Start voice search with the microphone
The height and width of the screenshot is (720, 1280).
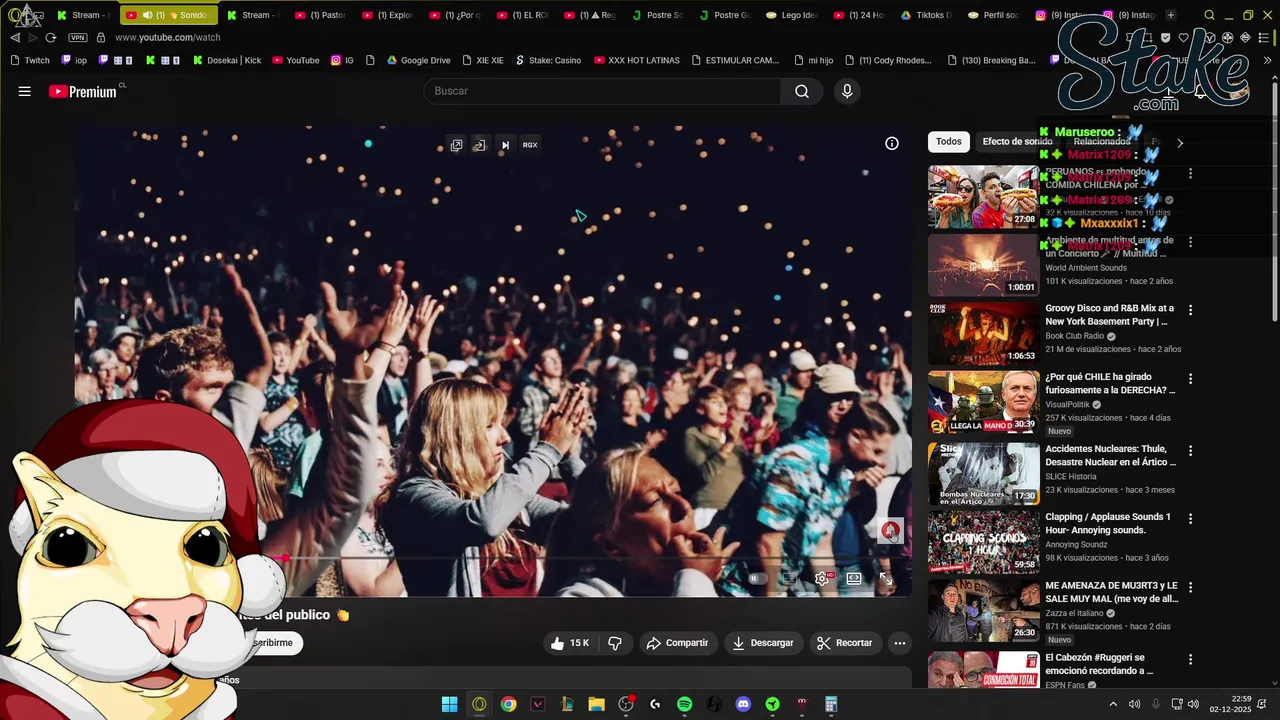847,91
